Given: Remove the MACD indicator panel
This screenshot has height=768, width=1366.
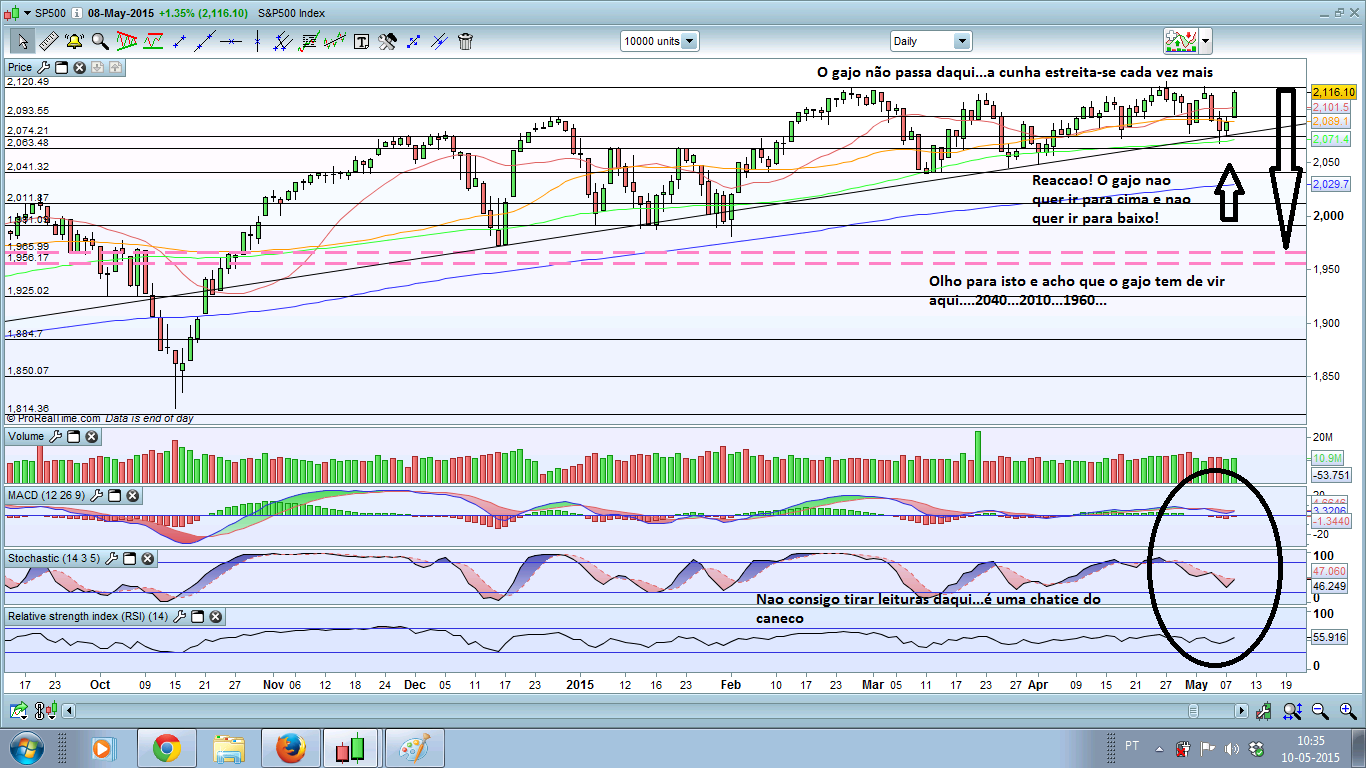Looking at the screenshot, I should [x=133, y=495].
